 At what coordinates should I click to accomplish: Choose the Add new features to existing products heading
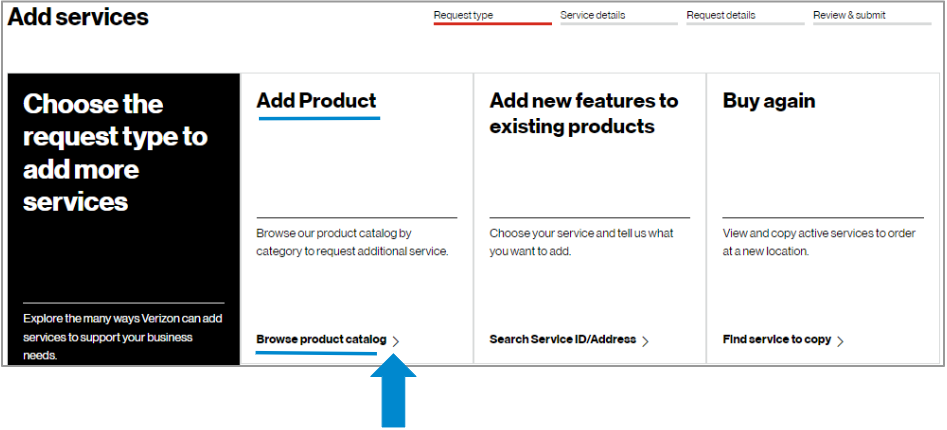point(583,113)
